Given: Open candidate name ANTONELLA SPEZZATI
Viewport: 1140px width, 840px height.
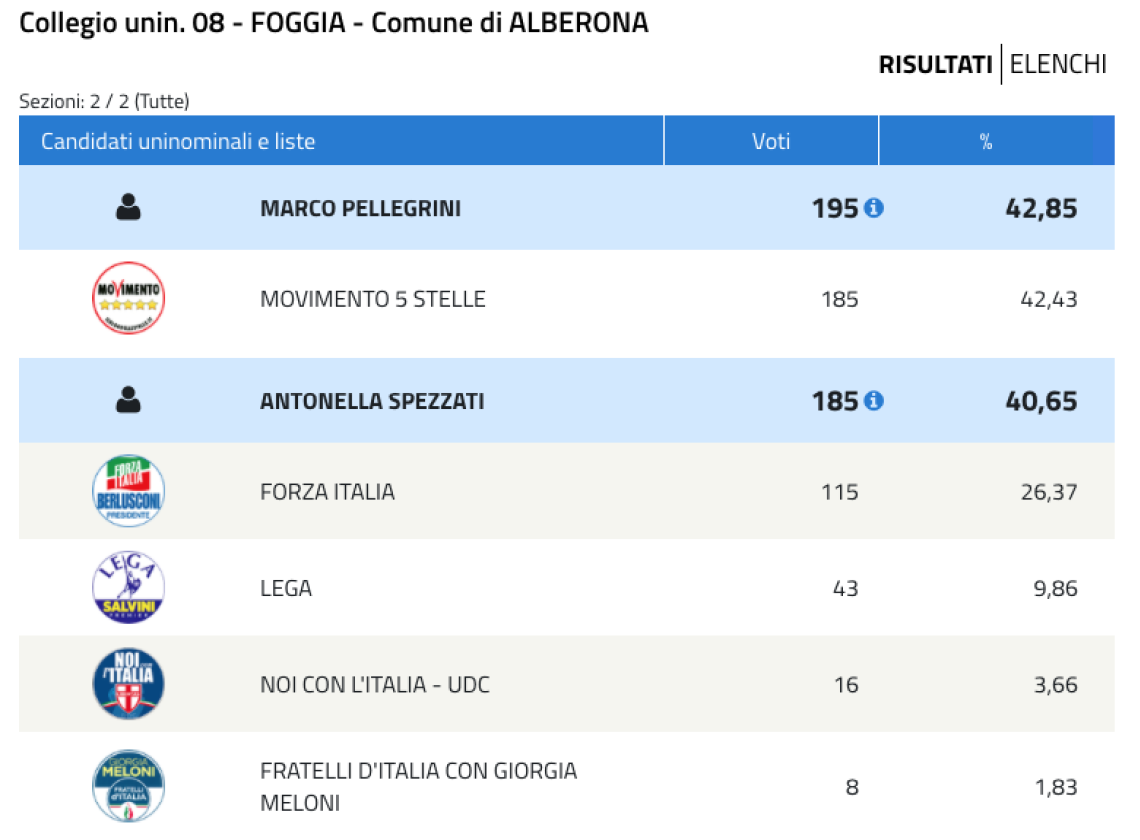Looking at the screenshot, I should click(x=372, y=401).
